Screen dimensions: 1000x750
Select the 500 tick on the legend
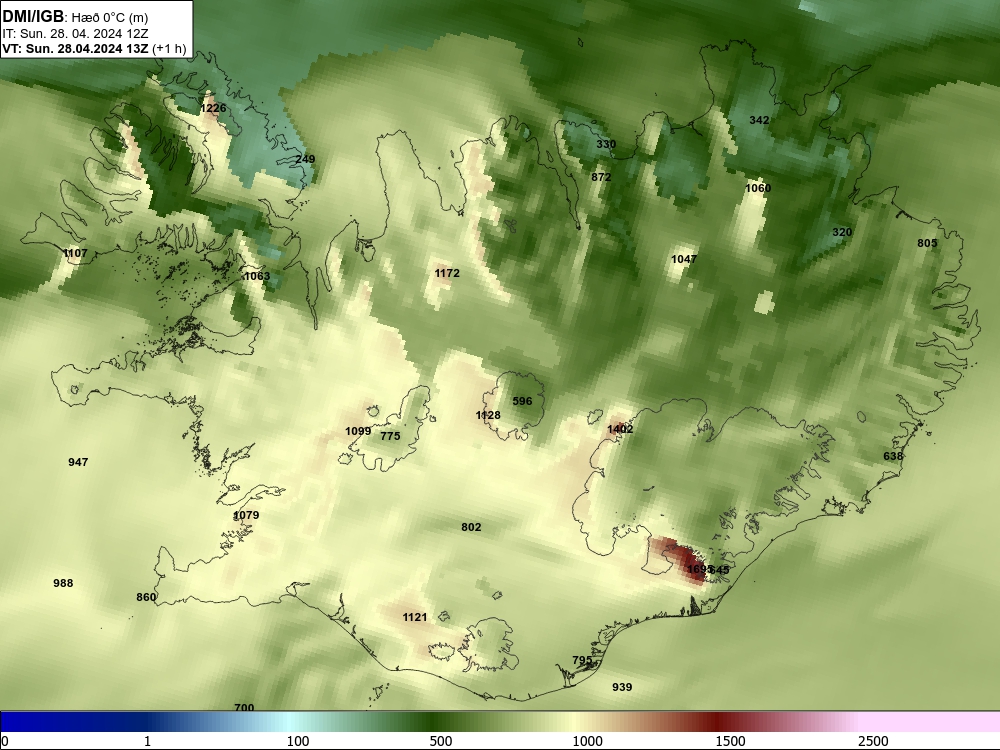[441, 741]
